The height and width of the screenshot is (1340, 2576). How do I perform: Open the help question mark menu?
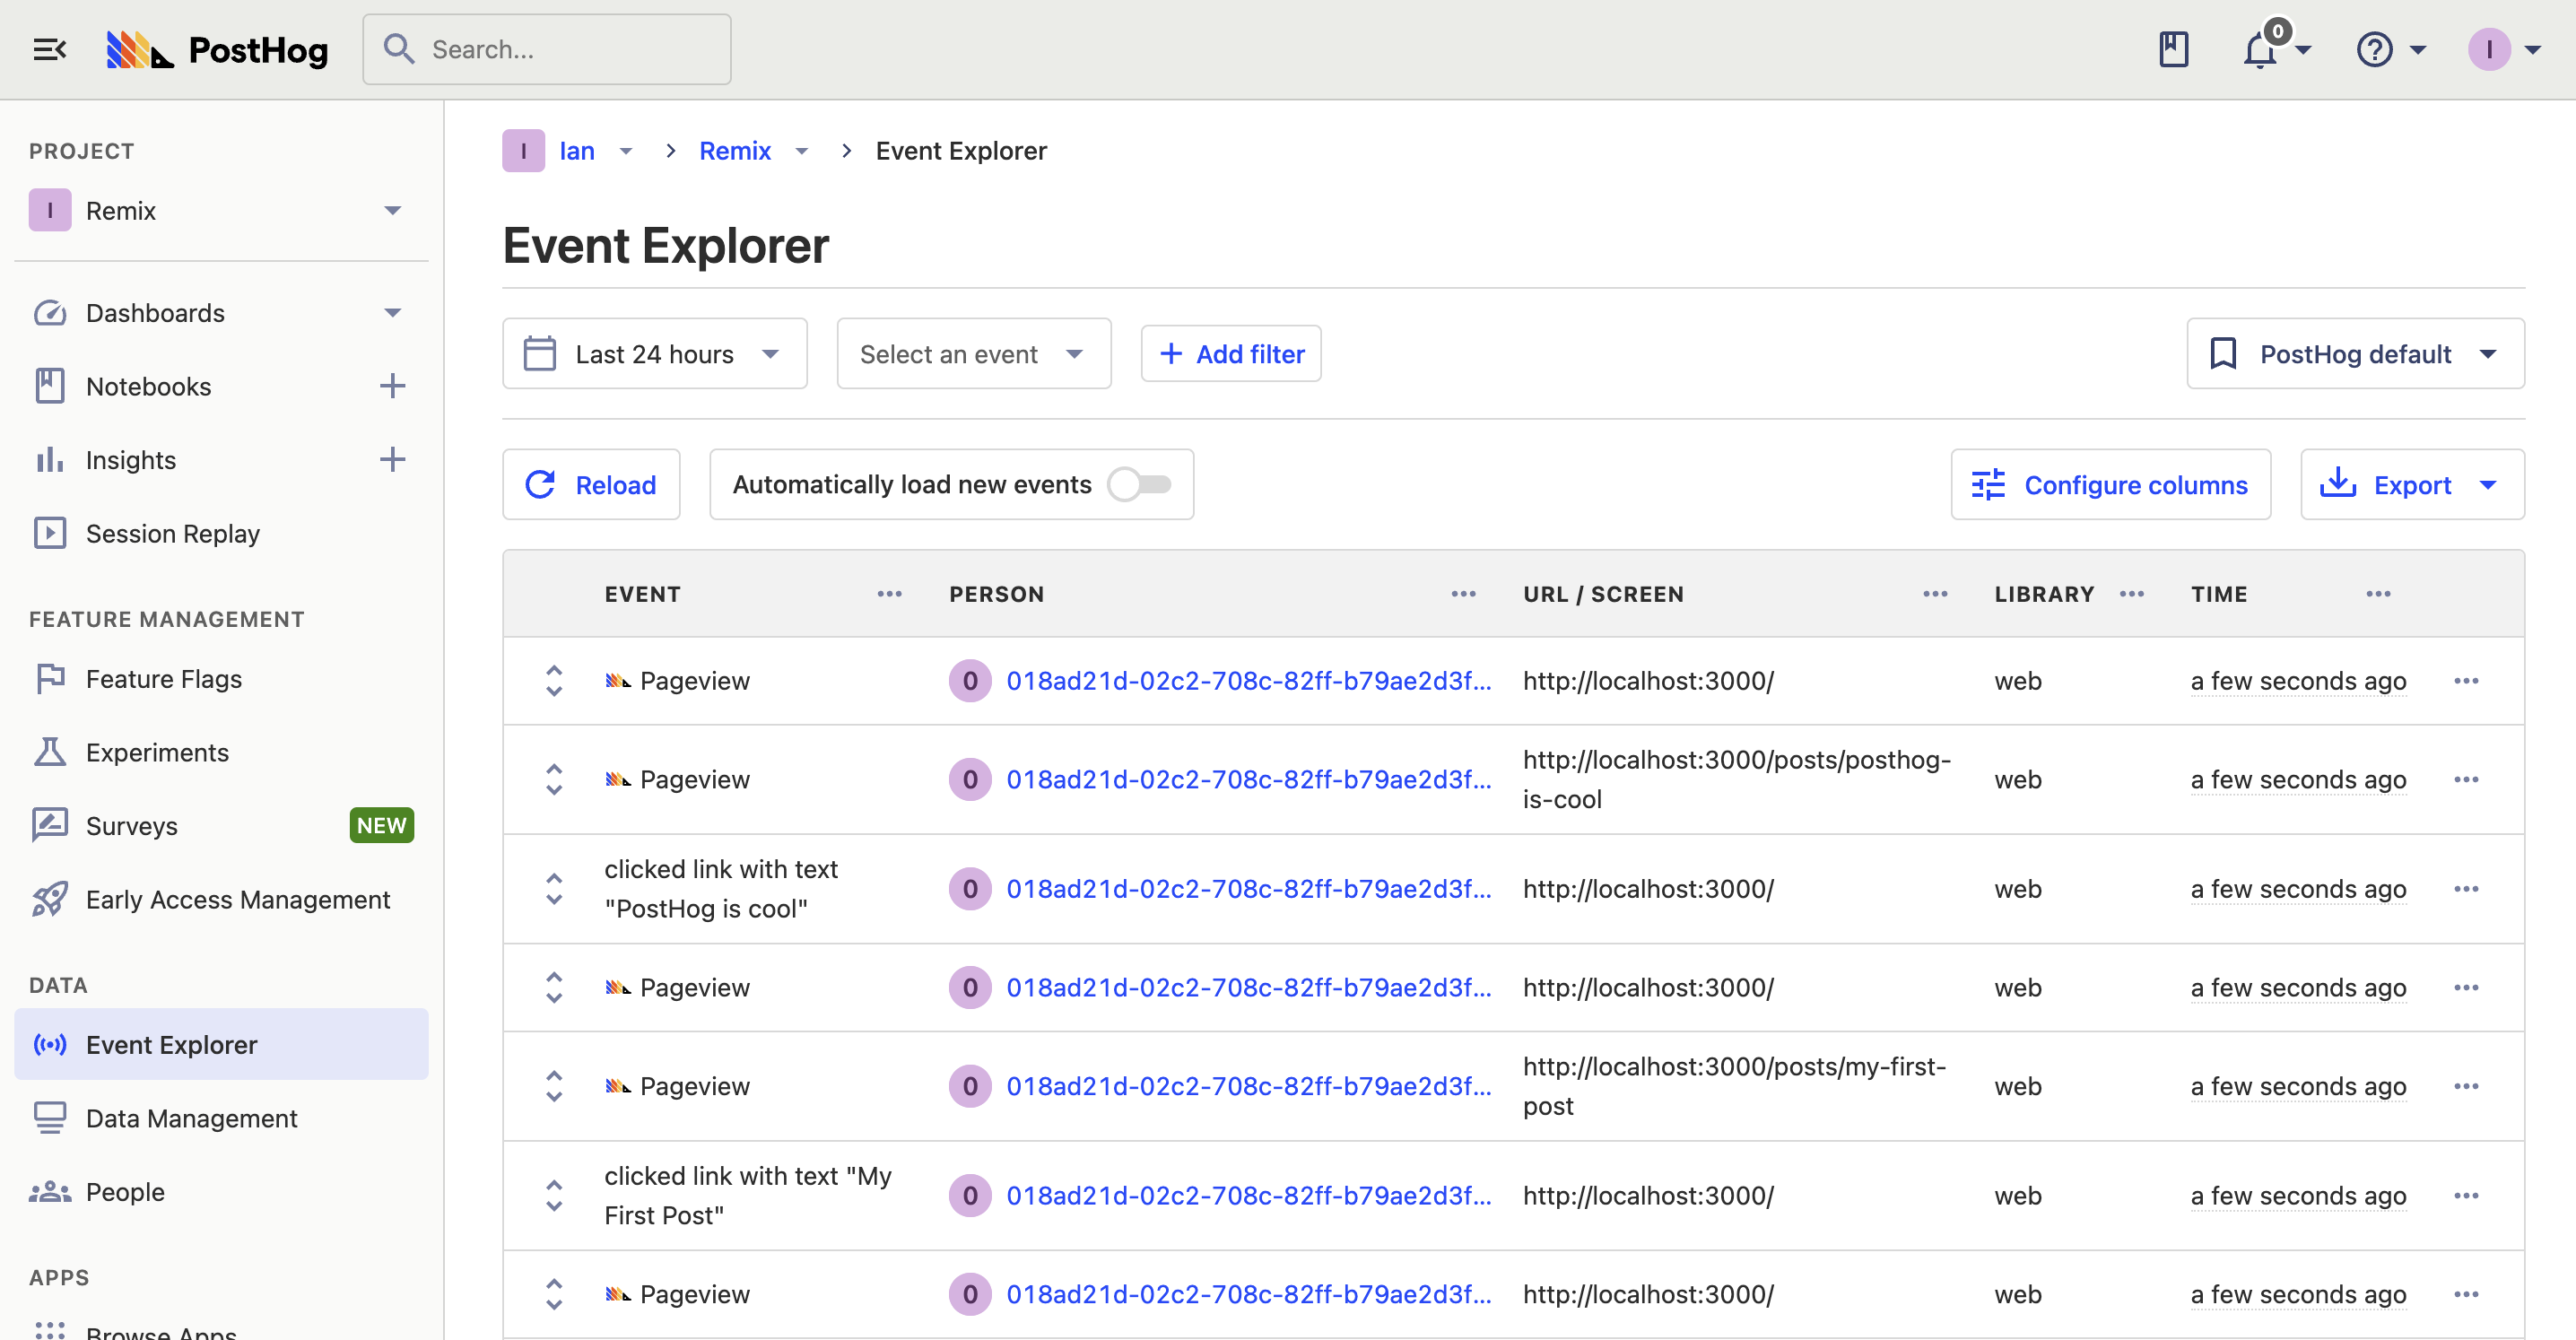click(2374, 49)
